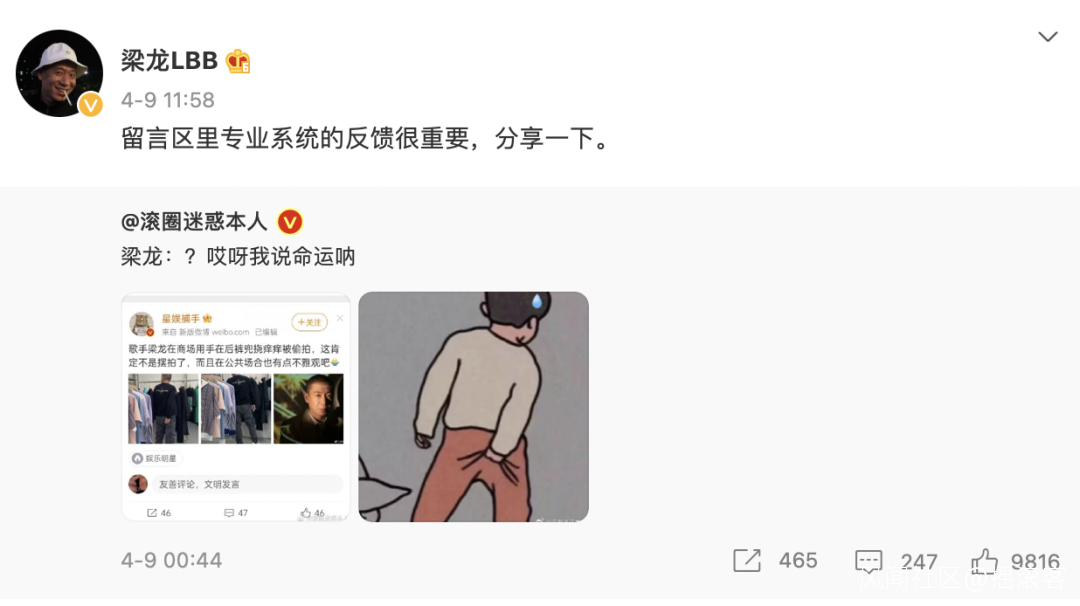The width and height of the screenshot is (1080, 606).
Task: Open the cartoon illustration image
Action: click(x=473, y=406)
